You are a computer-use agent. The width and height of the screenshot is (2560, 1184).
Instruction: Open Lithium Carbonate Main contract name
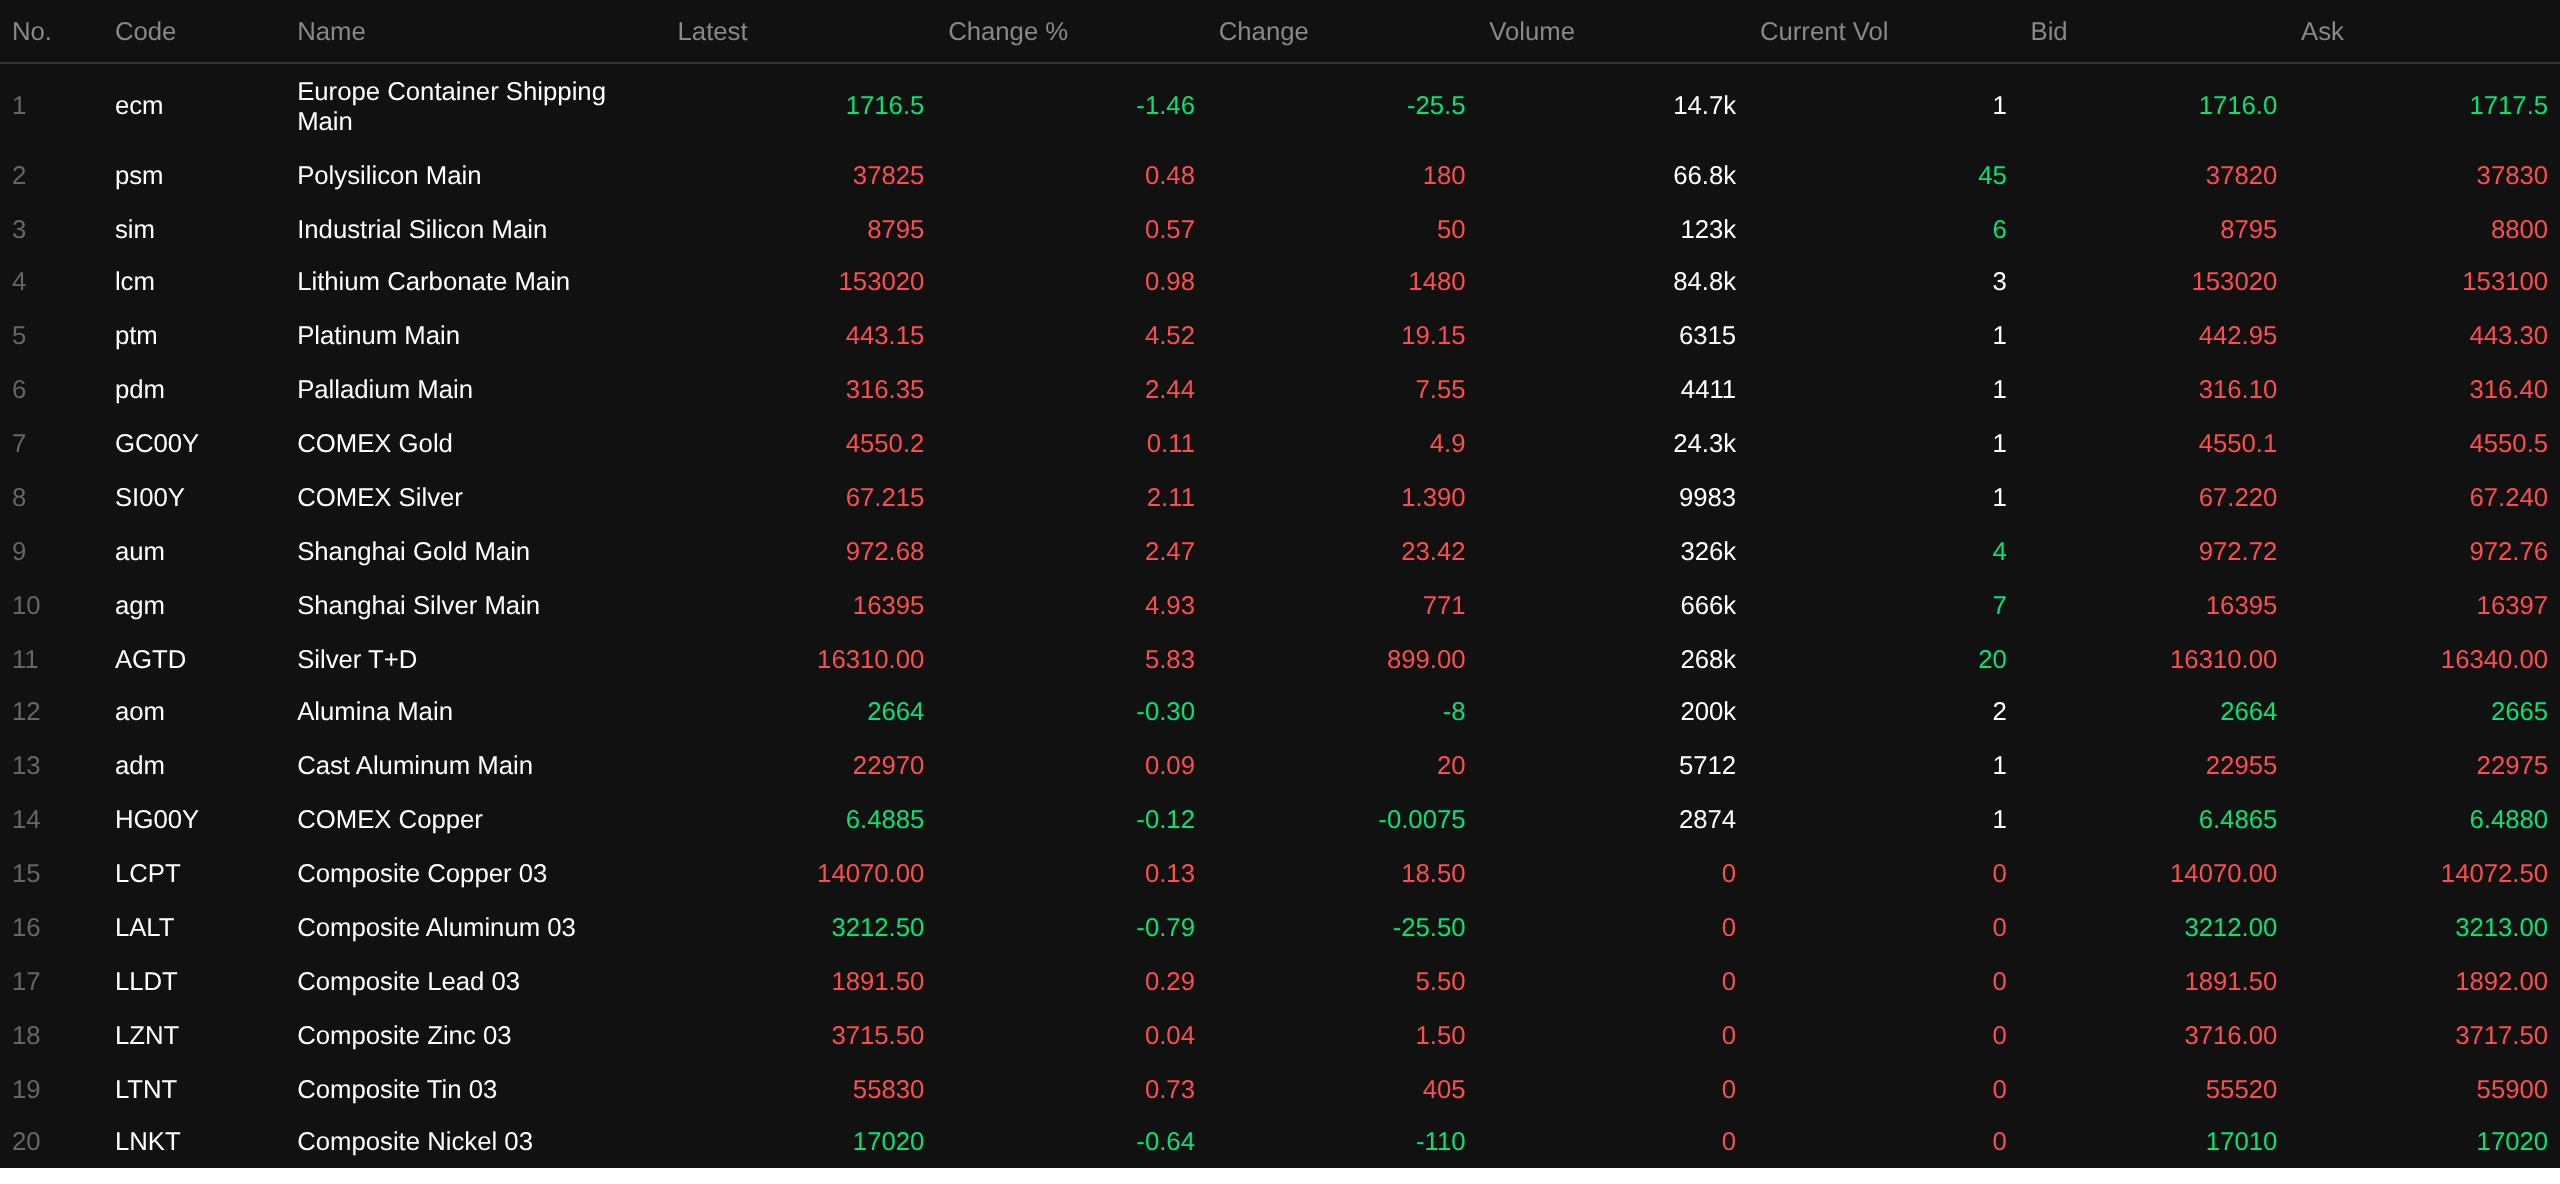tap(433, 282)
